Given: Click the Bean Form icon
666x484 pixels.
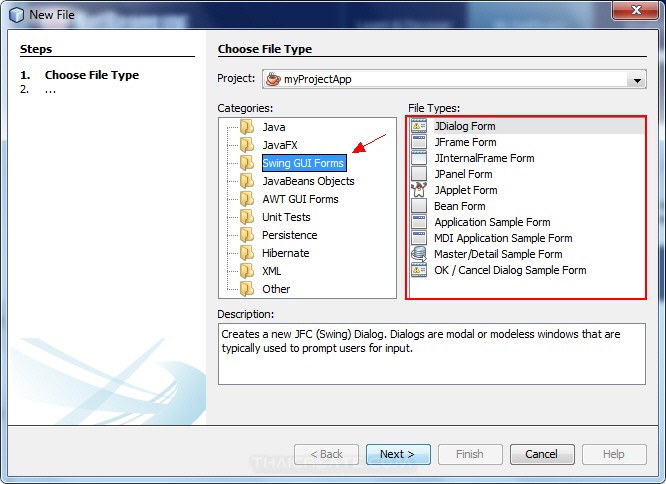Looking at the screenshot, I should click(419, 206).
